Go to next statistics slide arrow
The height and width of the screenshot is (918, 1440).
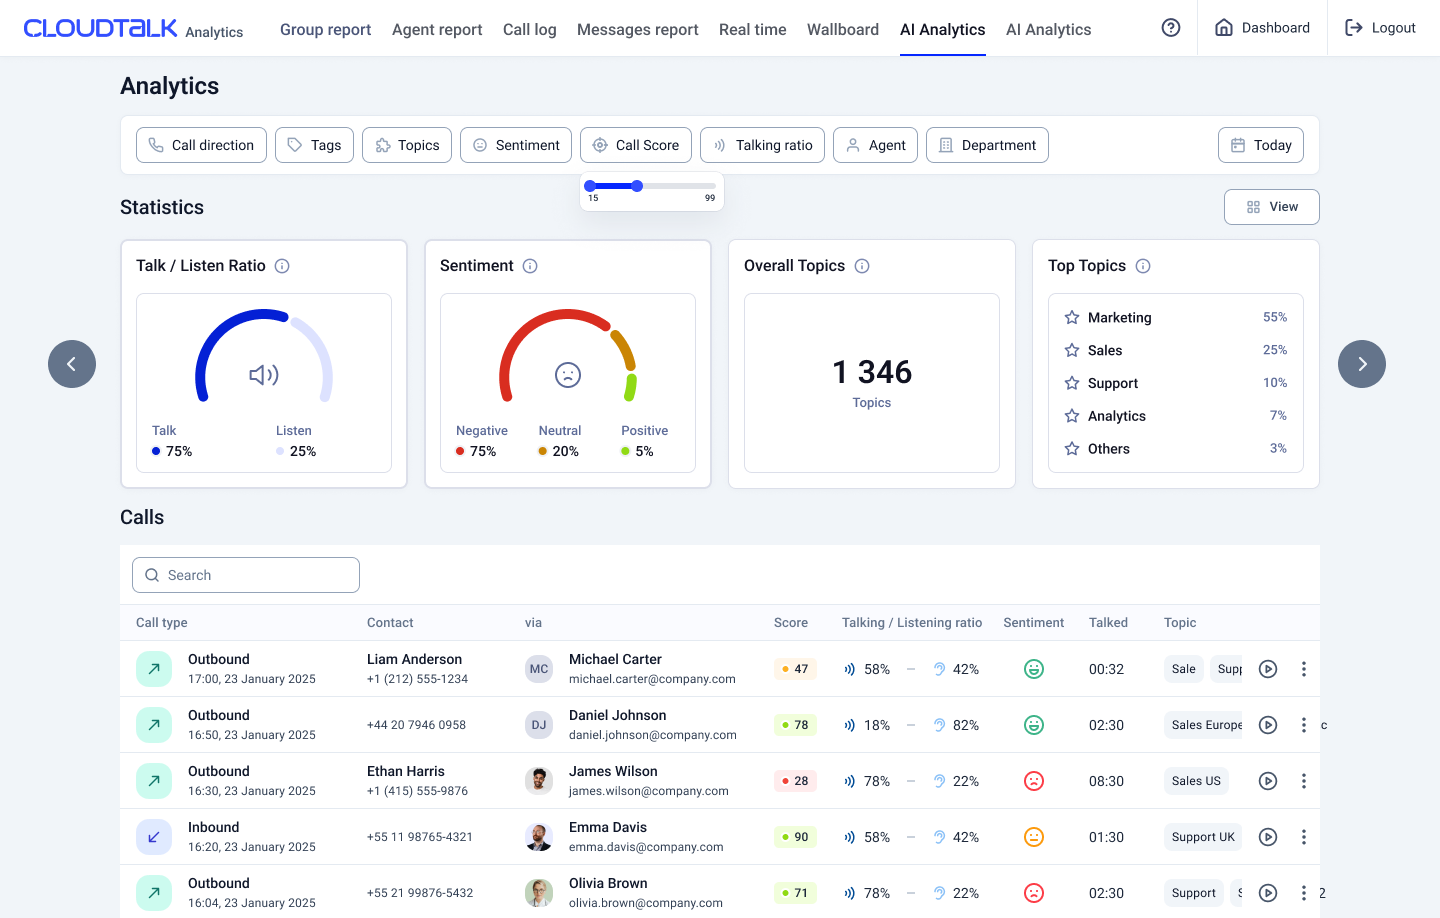1361,364
